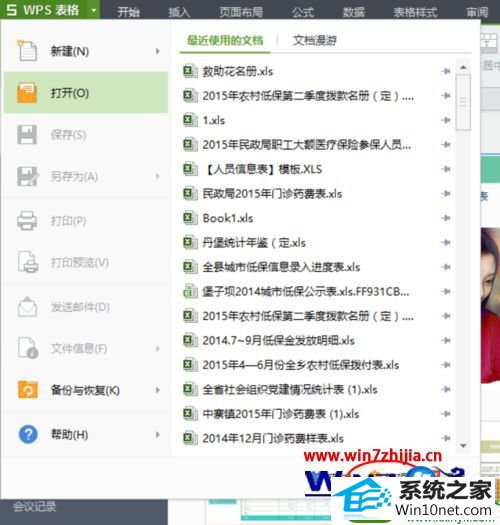This screenshot has height=525, width=500.
Task: Choose 打印预览(V) in file menu
Action: pyautogui.click(x=86, y=262)
